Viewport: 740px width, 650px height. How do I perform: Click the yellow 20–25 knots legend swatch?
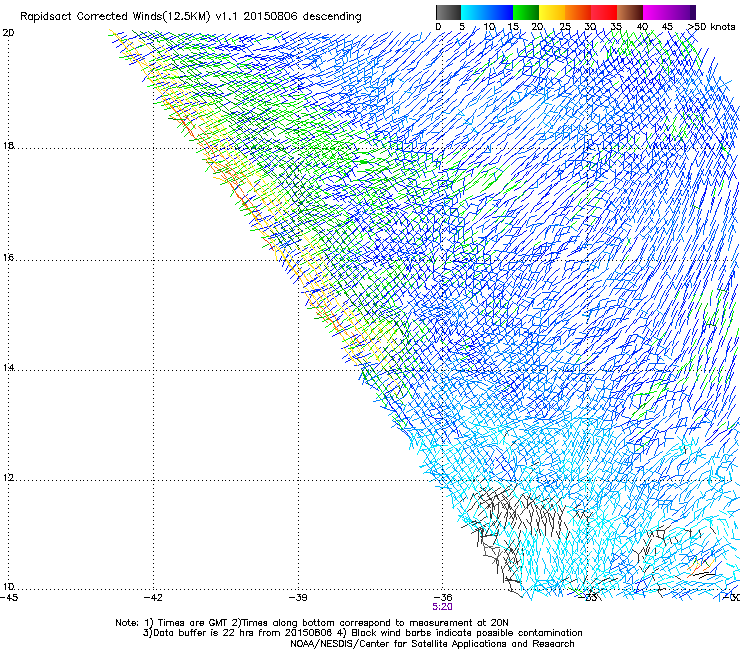point(552,12)
